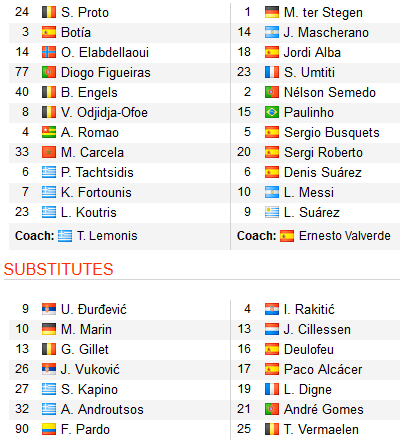Select K. Fortounis in the lineup

point(96,192)
